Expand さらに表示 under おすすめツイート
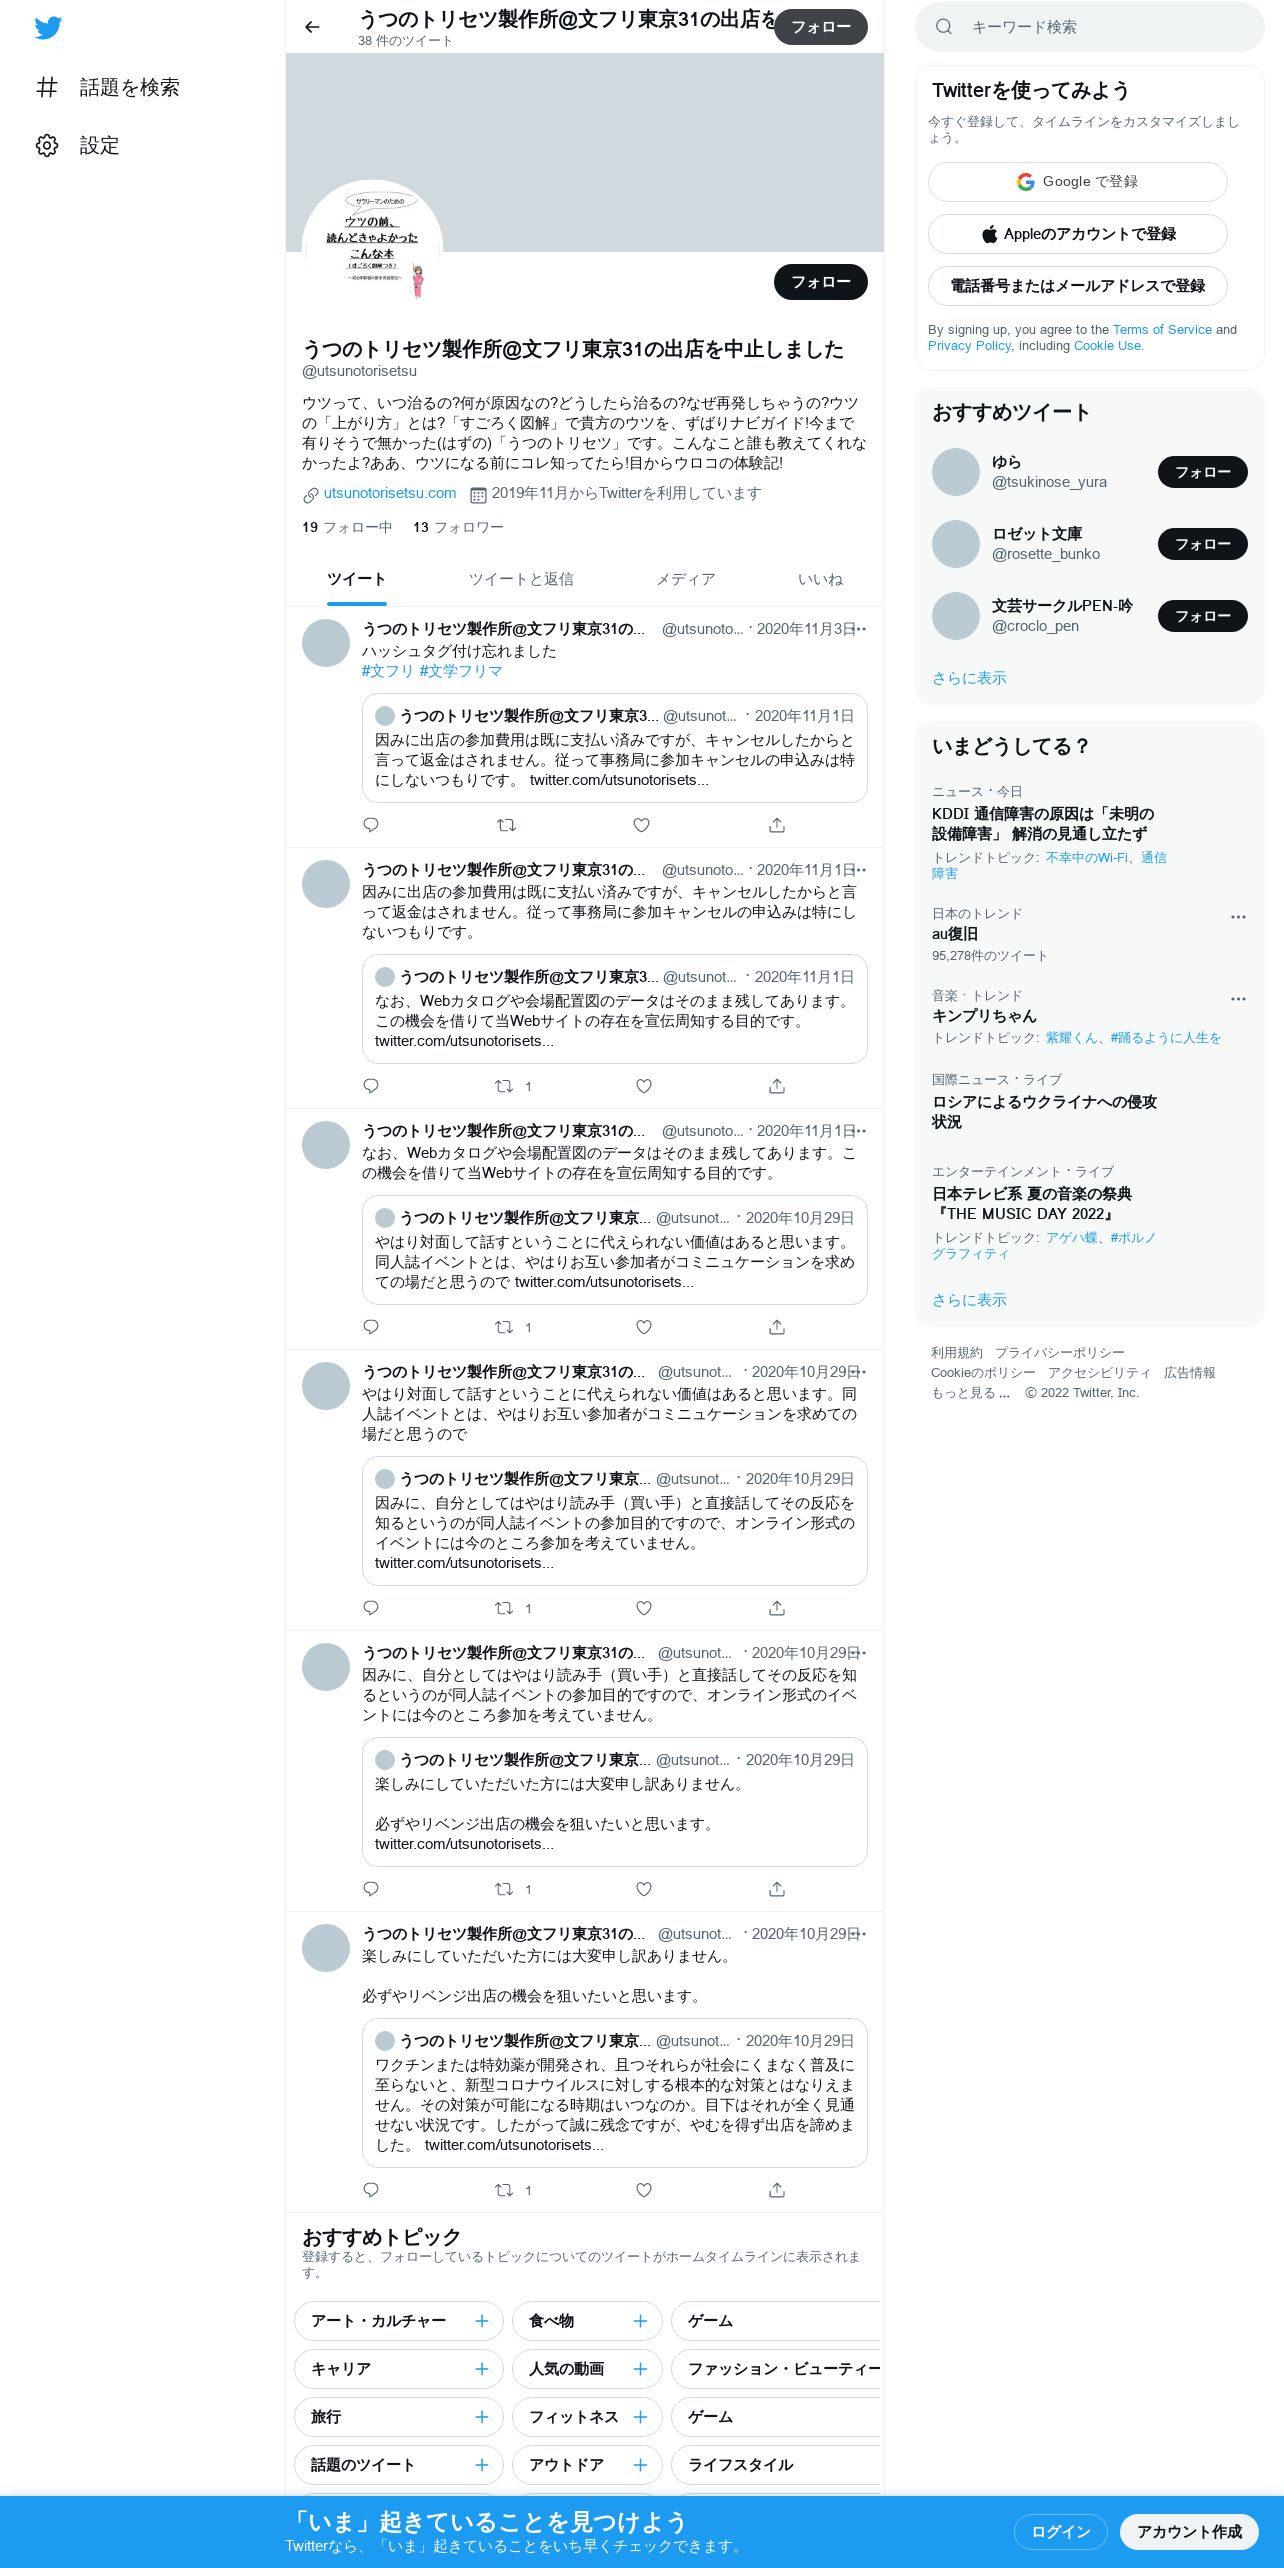1284x2568 pixels. coord(969,678)
